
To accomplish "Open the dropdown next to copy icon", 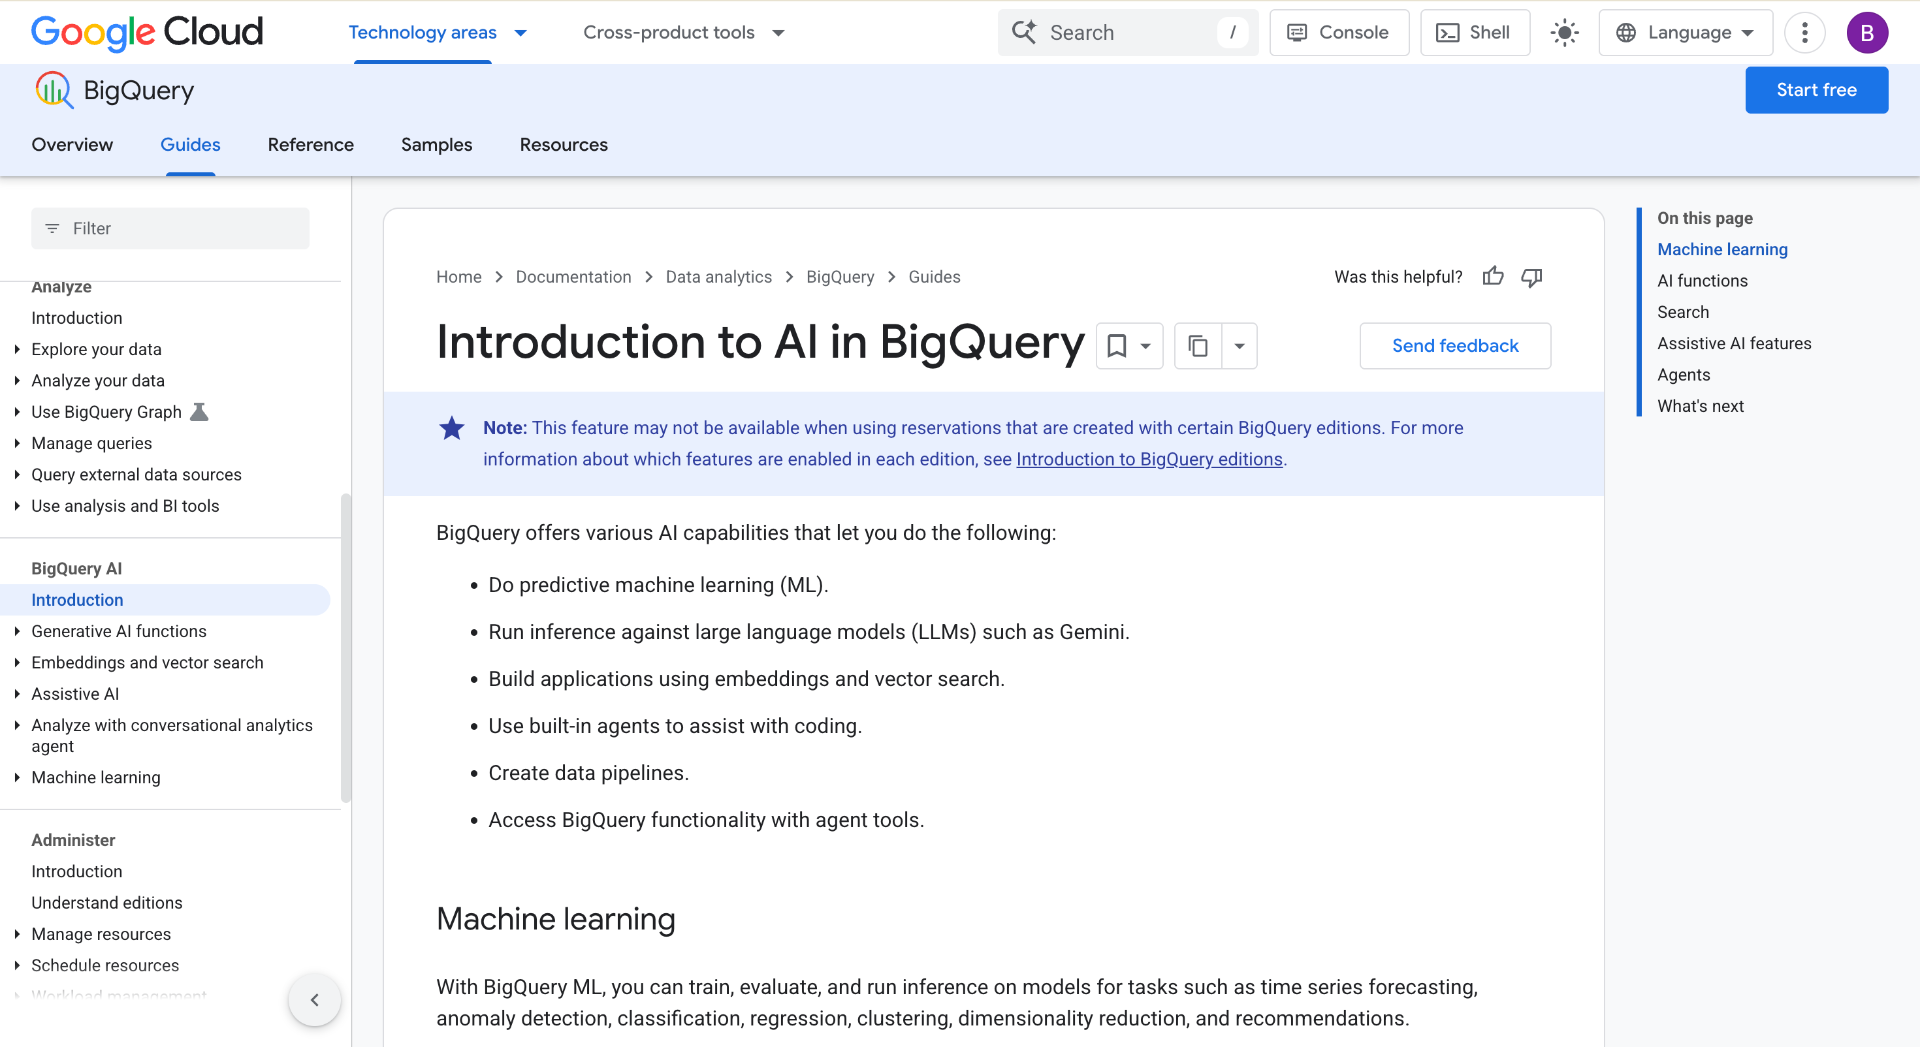I will click(x=1239, y=346).
